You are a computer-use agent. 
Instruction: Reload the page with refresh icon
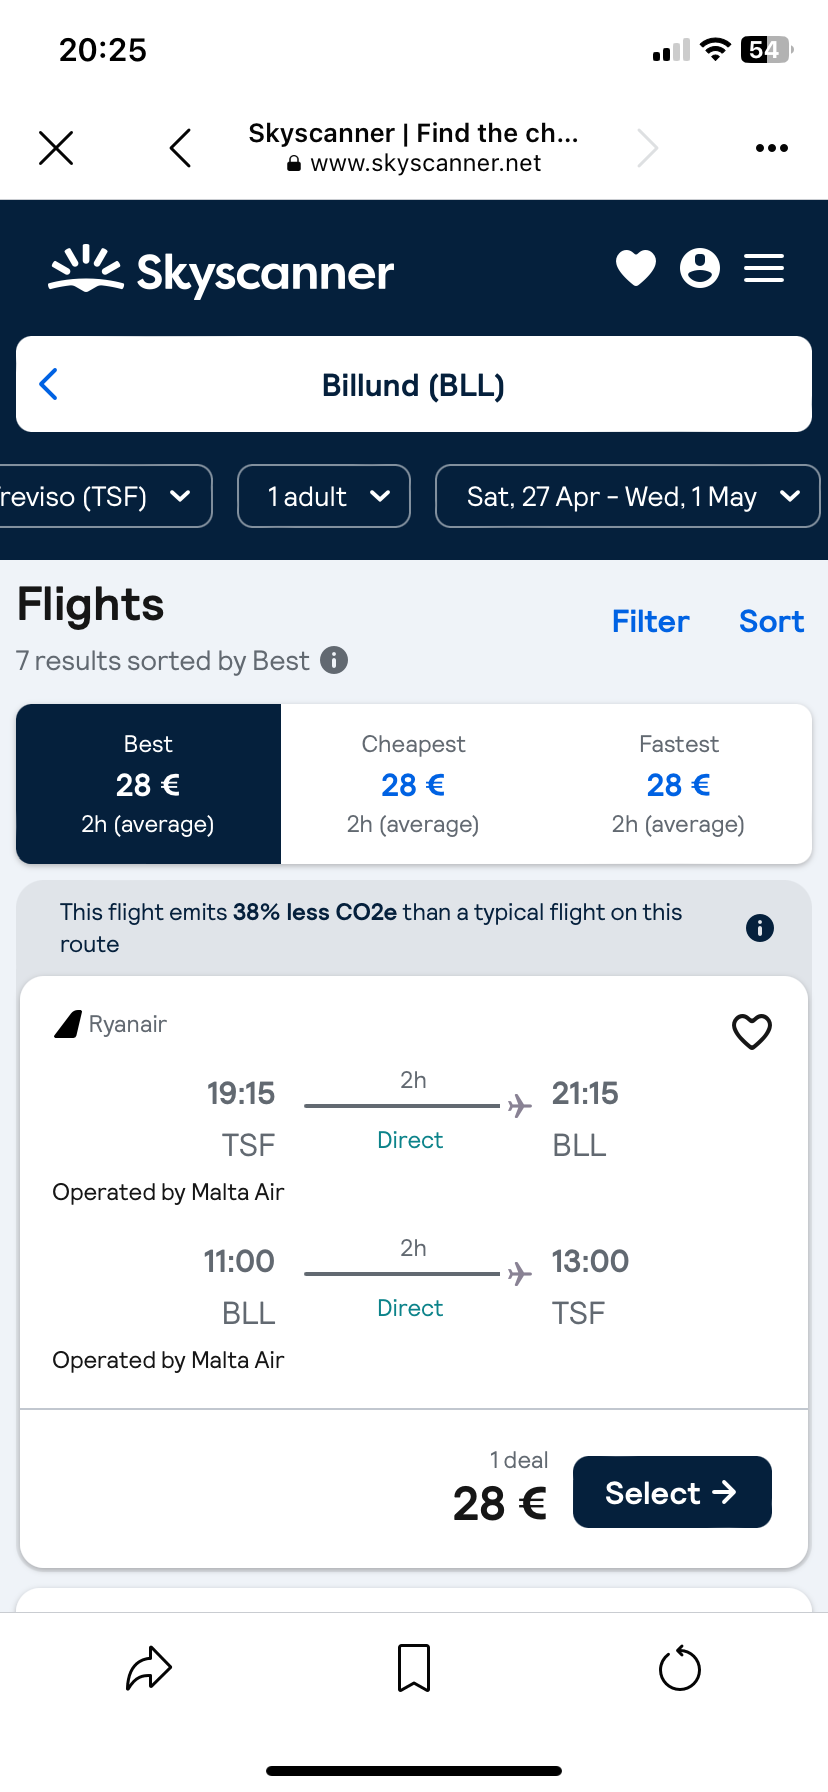tap(680, 1668)
